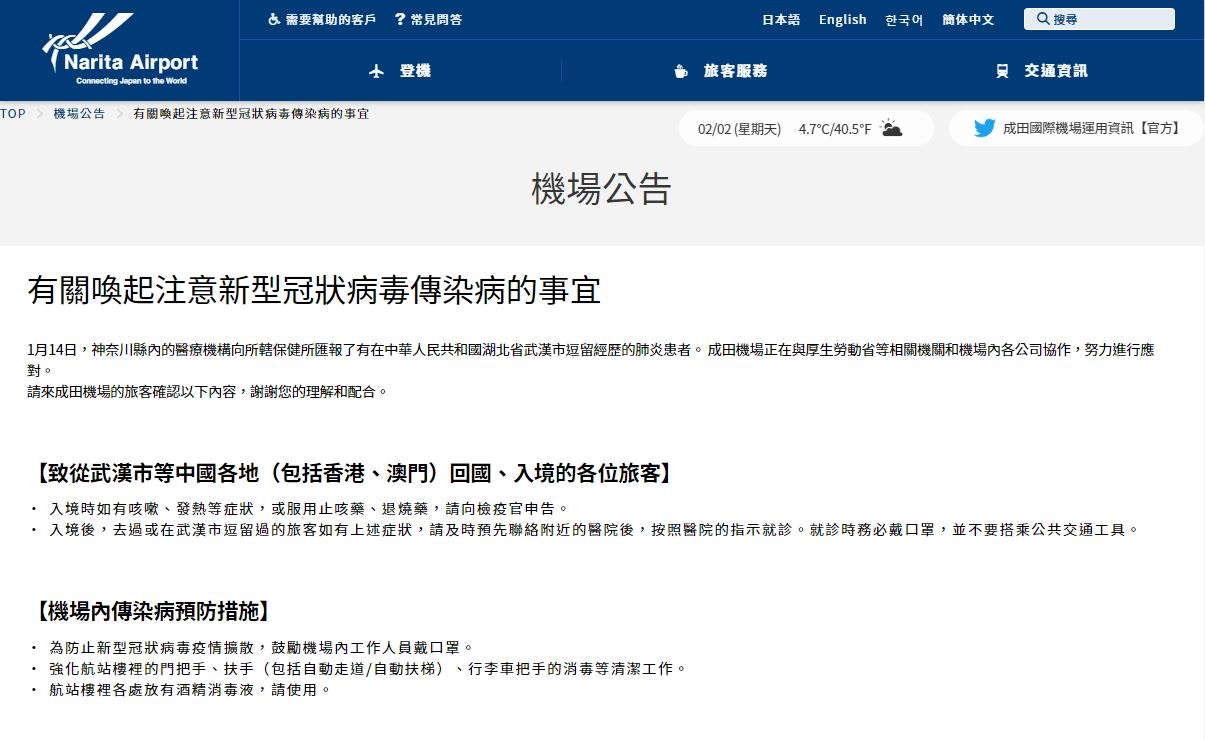Screen dimensions: 1205x740
Task: Switch language to 简体中文
Action: [x=968, y=19]
